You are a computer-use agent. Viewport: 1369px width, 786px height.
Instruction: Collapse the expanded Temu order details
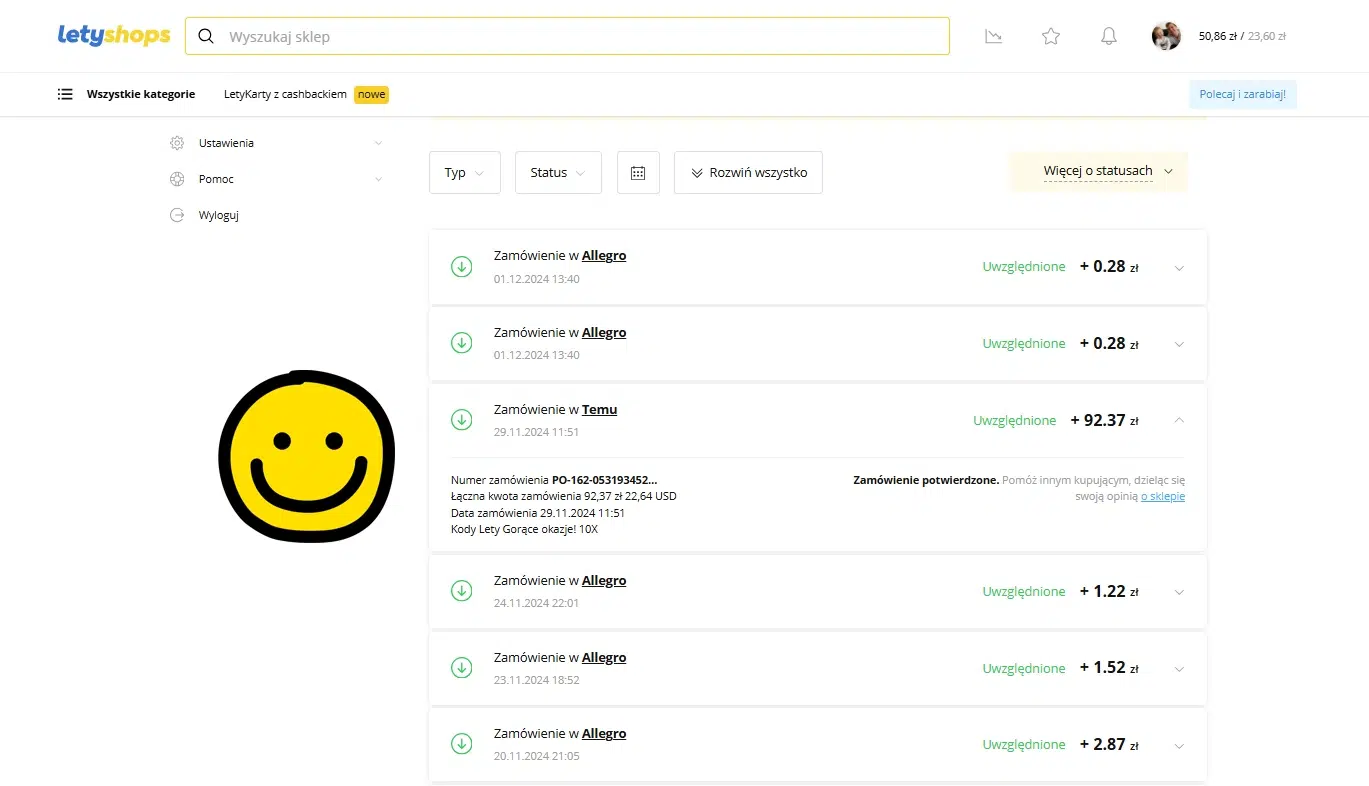click(1179, 420)
